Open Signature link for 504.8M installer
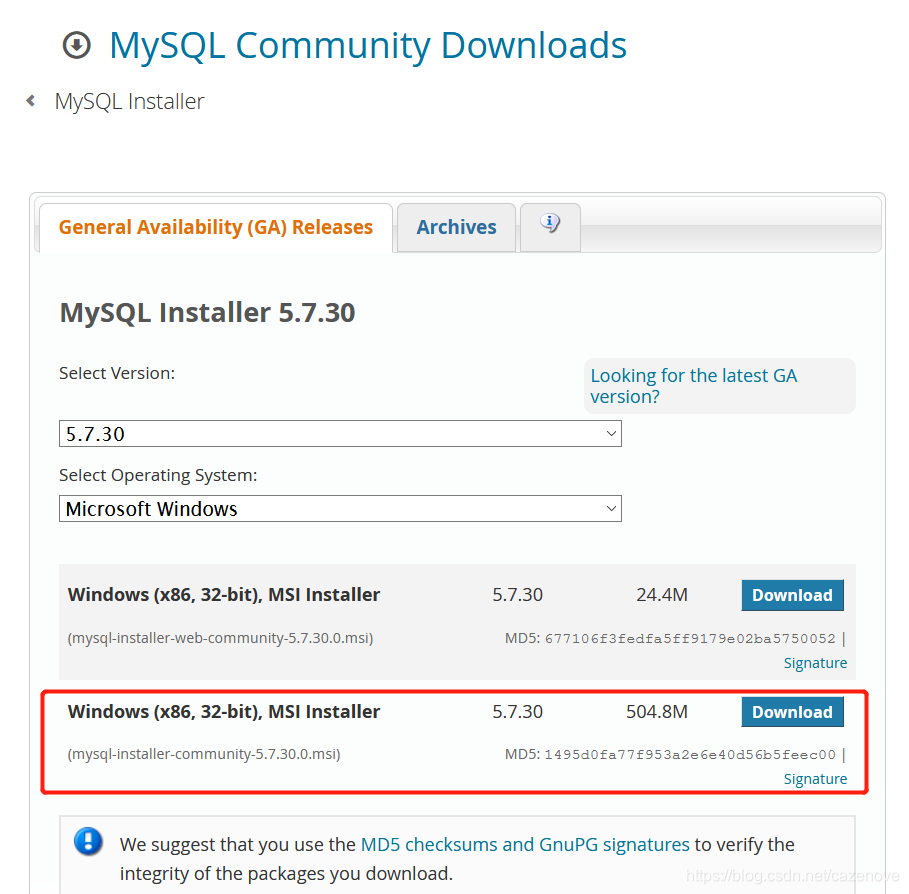The height and width of the screenshot is (894, 909). 815,779
